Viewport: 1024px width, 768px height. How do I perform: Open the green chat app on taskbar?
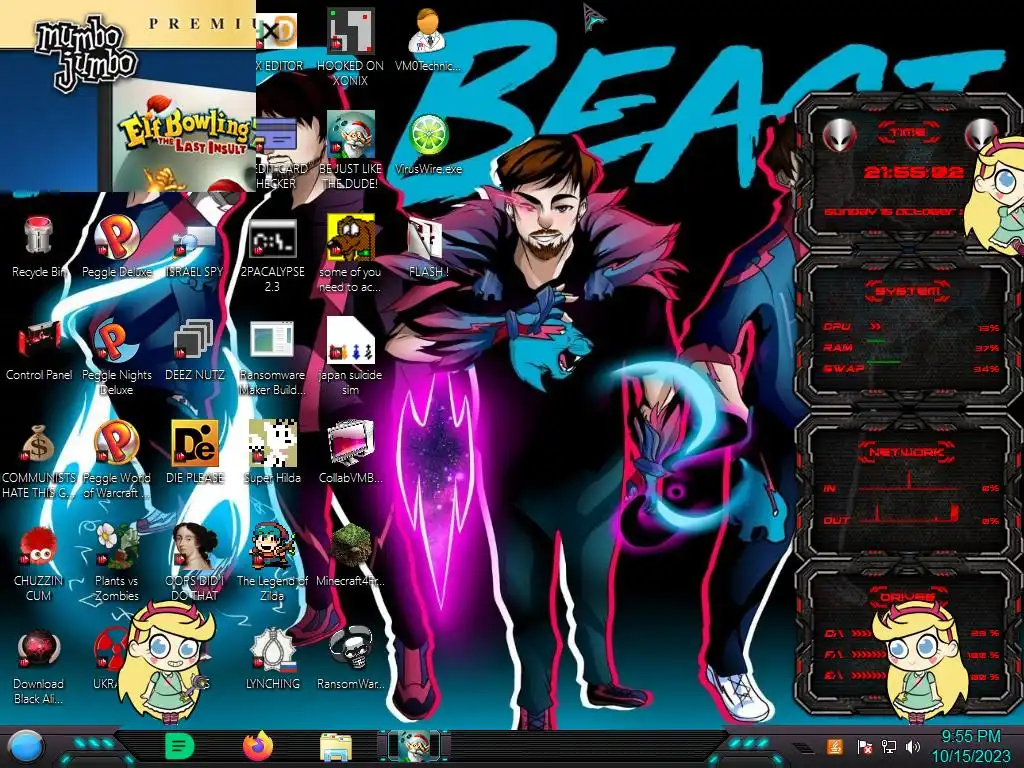coord(179,746)
